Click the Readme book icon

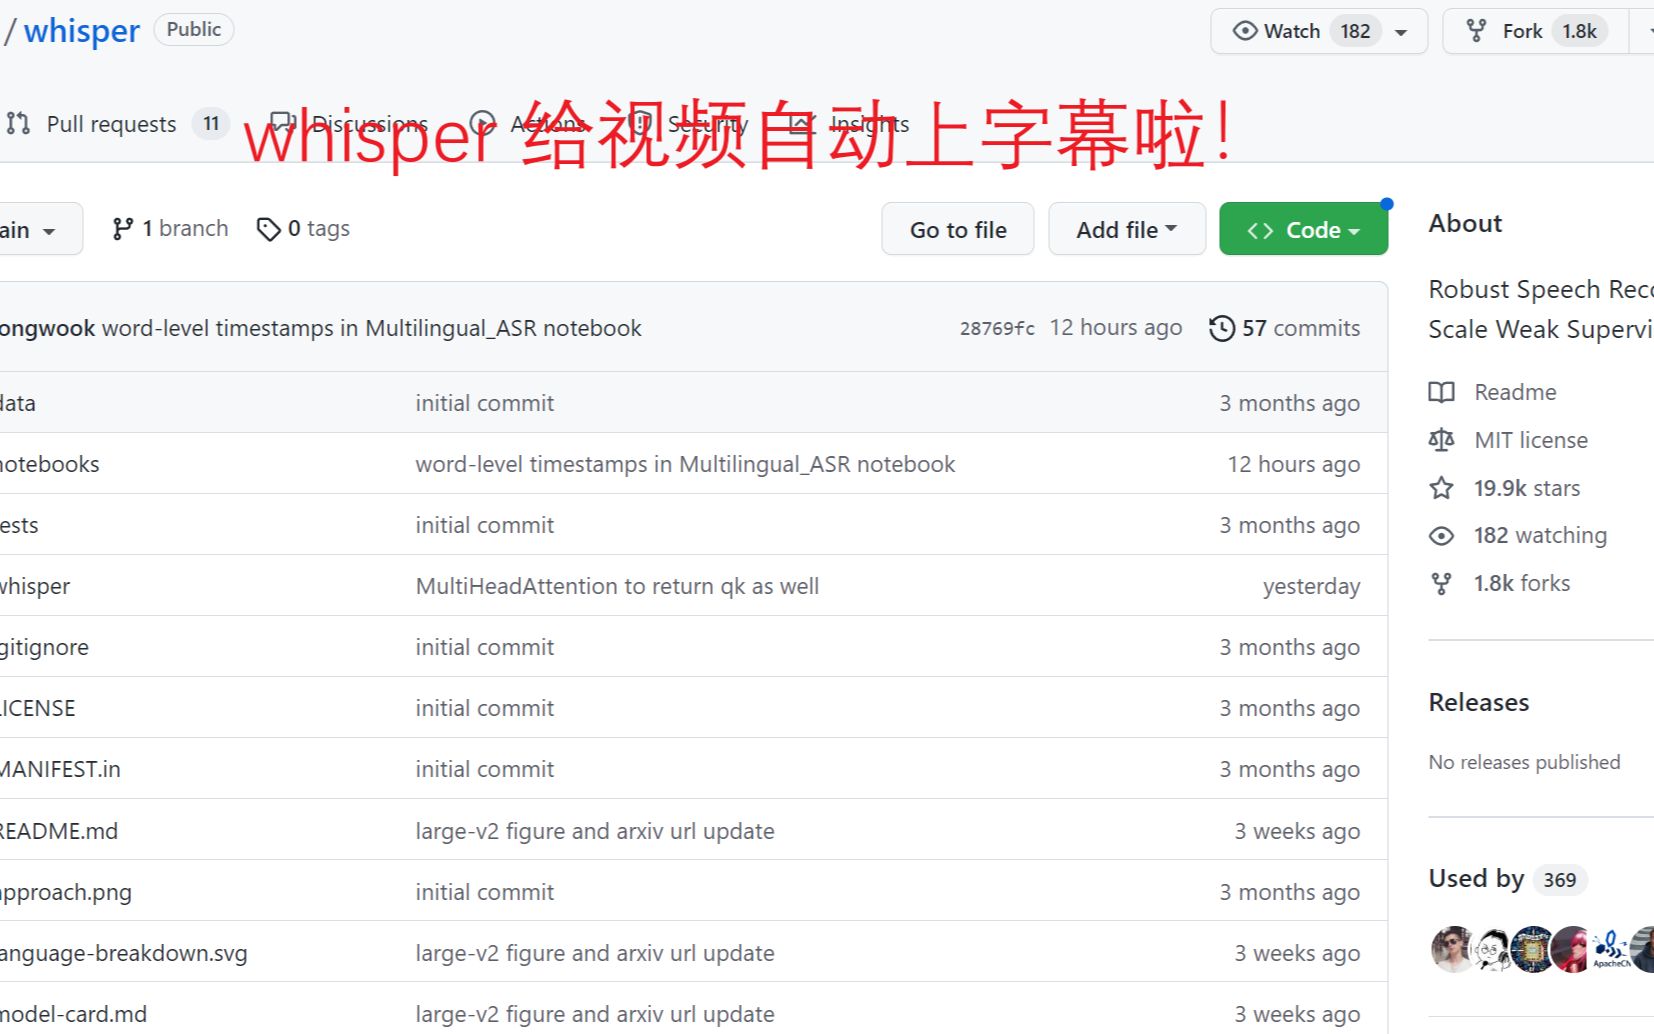(1441, 392)
